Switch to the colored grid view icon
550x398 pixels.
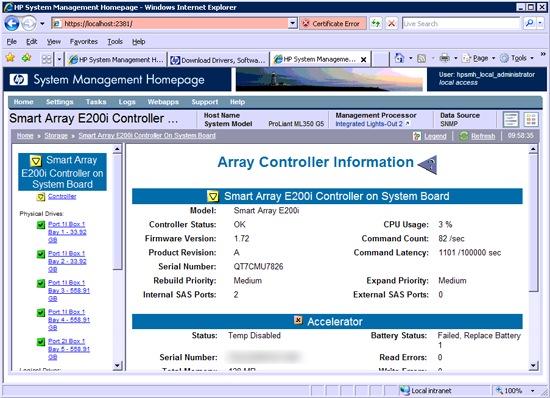click(x=531, y=120)
